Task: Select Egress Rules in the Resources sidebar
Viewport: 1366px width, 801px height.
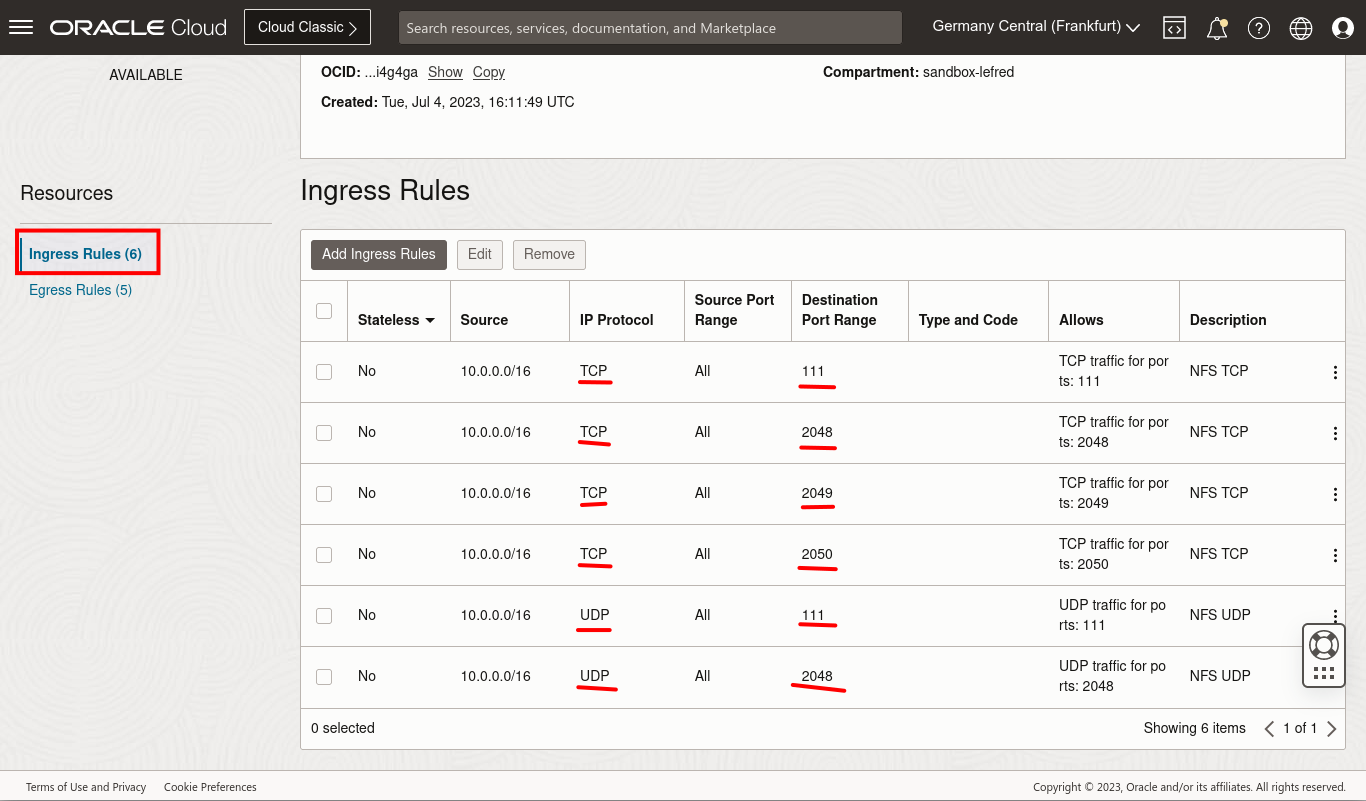Action: coord(80,289)
